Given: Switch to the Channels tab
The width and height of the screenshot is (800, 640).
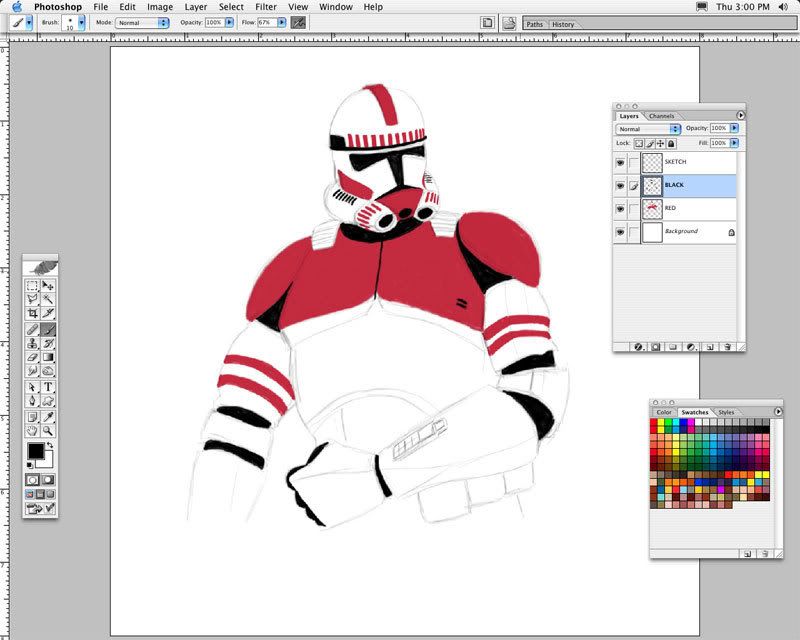Looking at the screenshot, I should point(661,116).
